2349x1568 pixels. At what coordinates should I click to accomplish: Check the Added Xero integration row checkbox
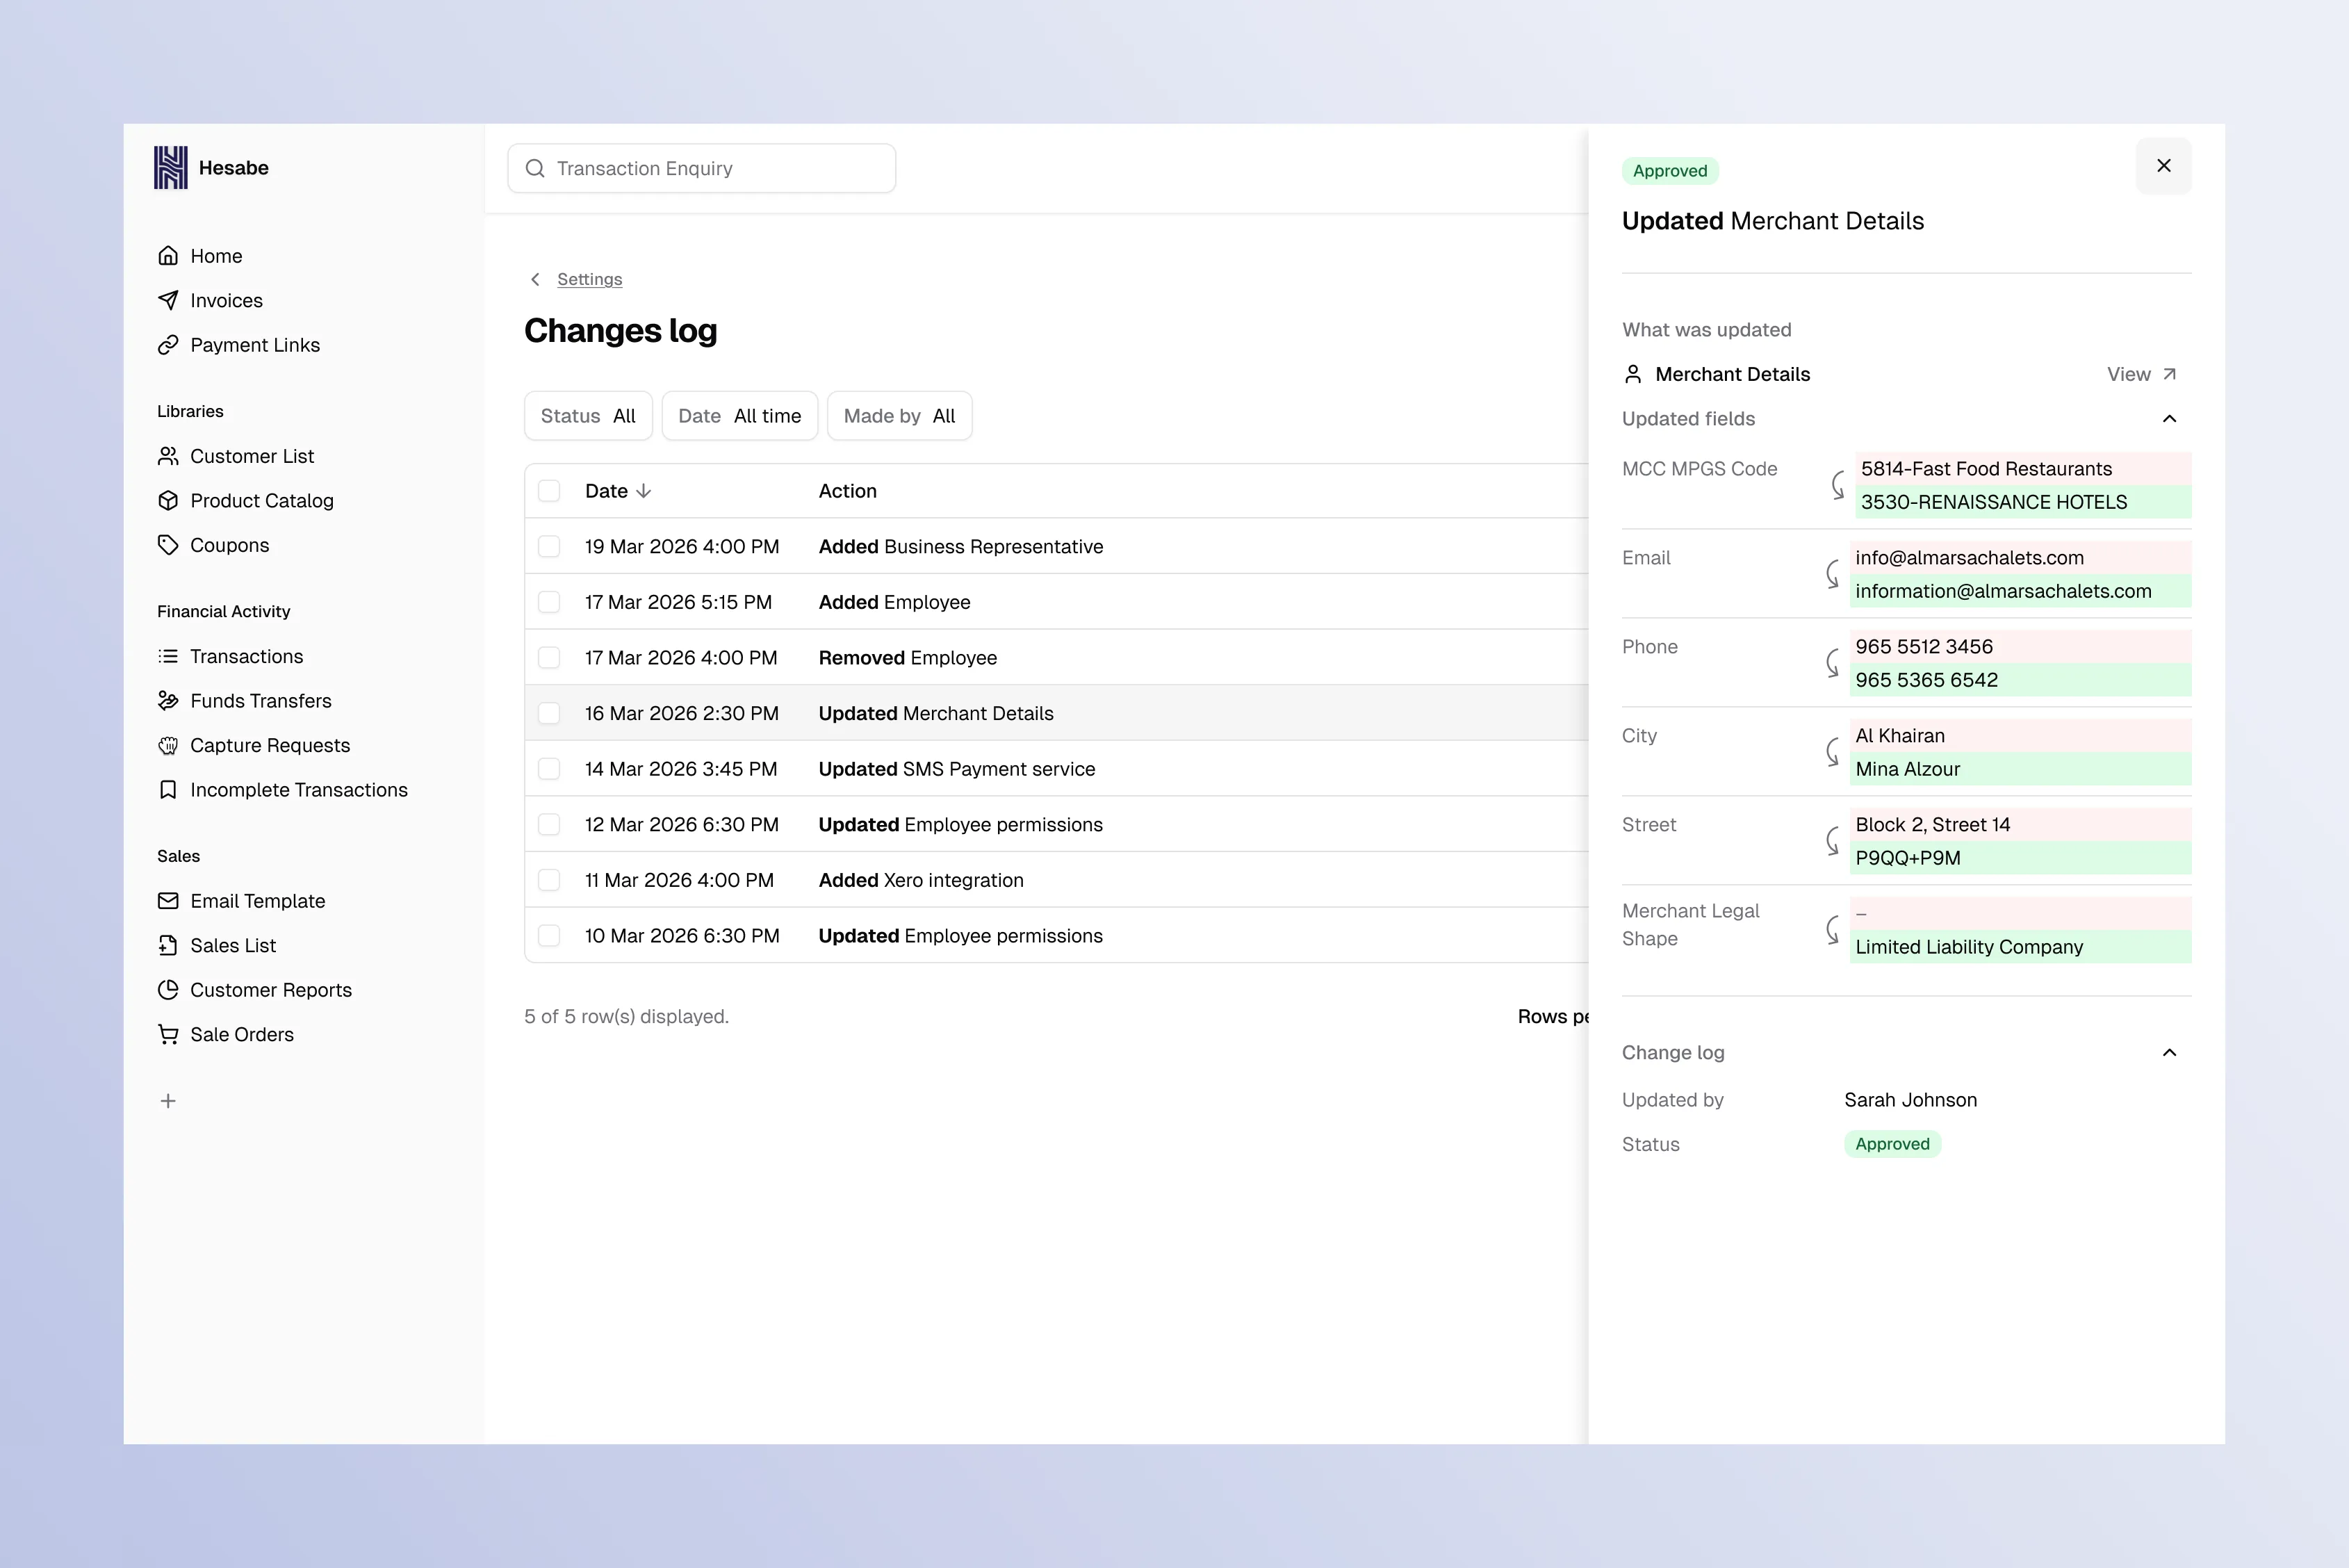tap(549, 879)
